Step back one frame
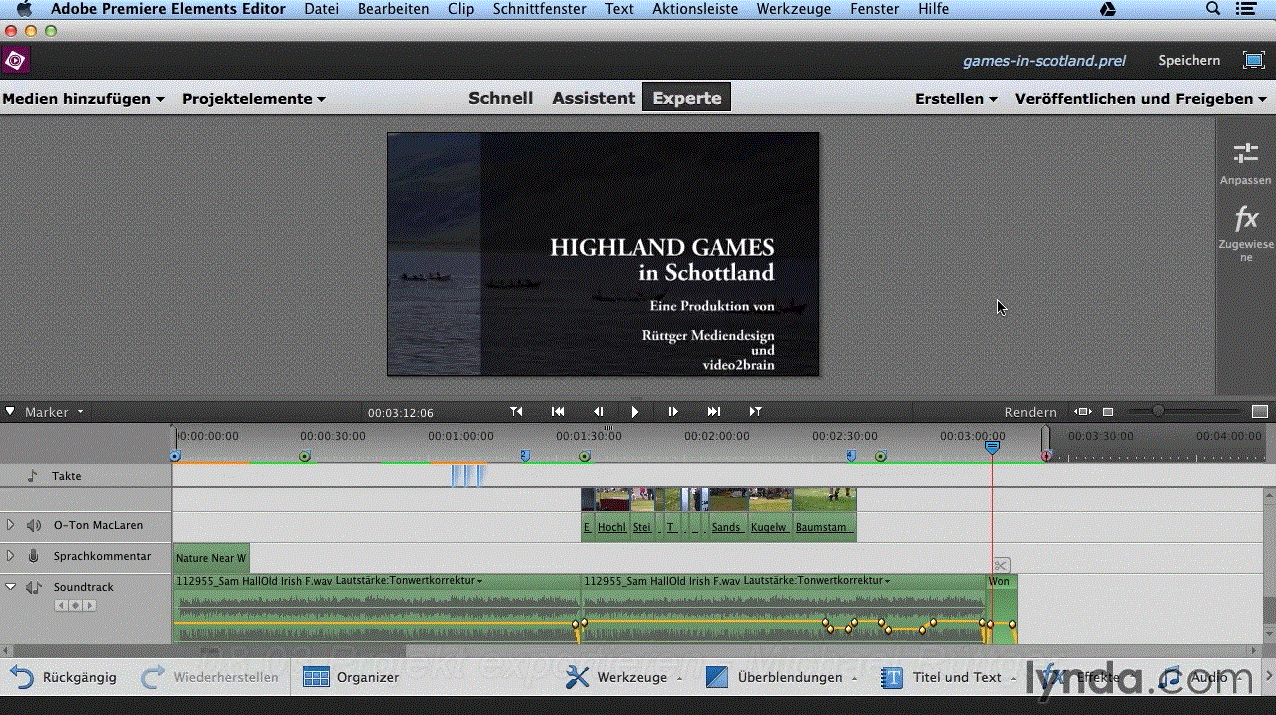This screenshot has width=1276, height=715. pyautogui.click(x=598, y=411)
